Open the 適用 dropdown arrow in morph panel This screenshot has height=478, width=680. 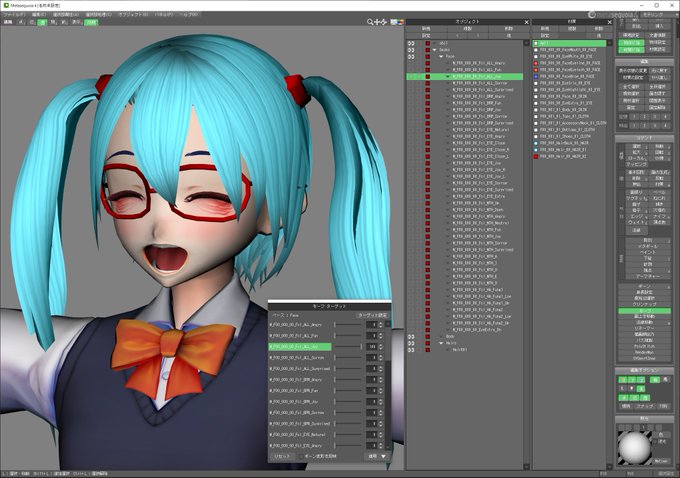click(383, 456)
